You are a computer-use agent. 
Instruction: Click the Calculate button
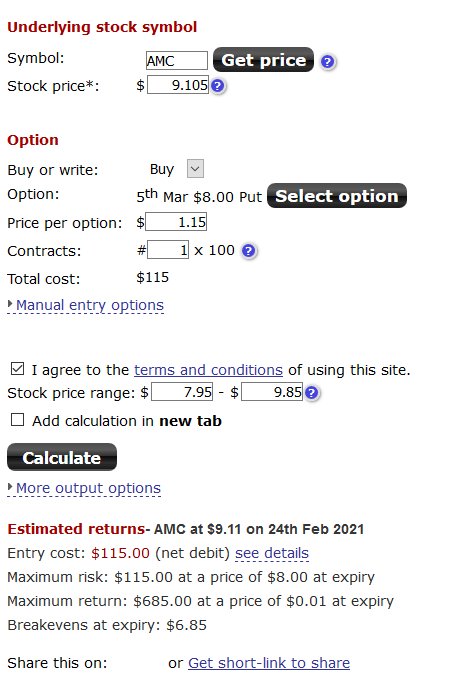[x=62, y=457]
